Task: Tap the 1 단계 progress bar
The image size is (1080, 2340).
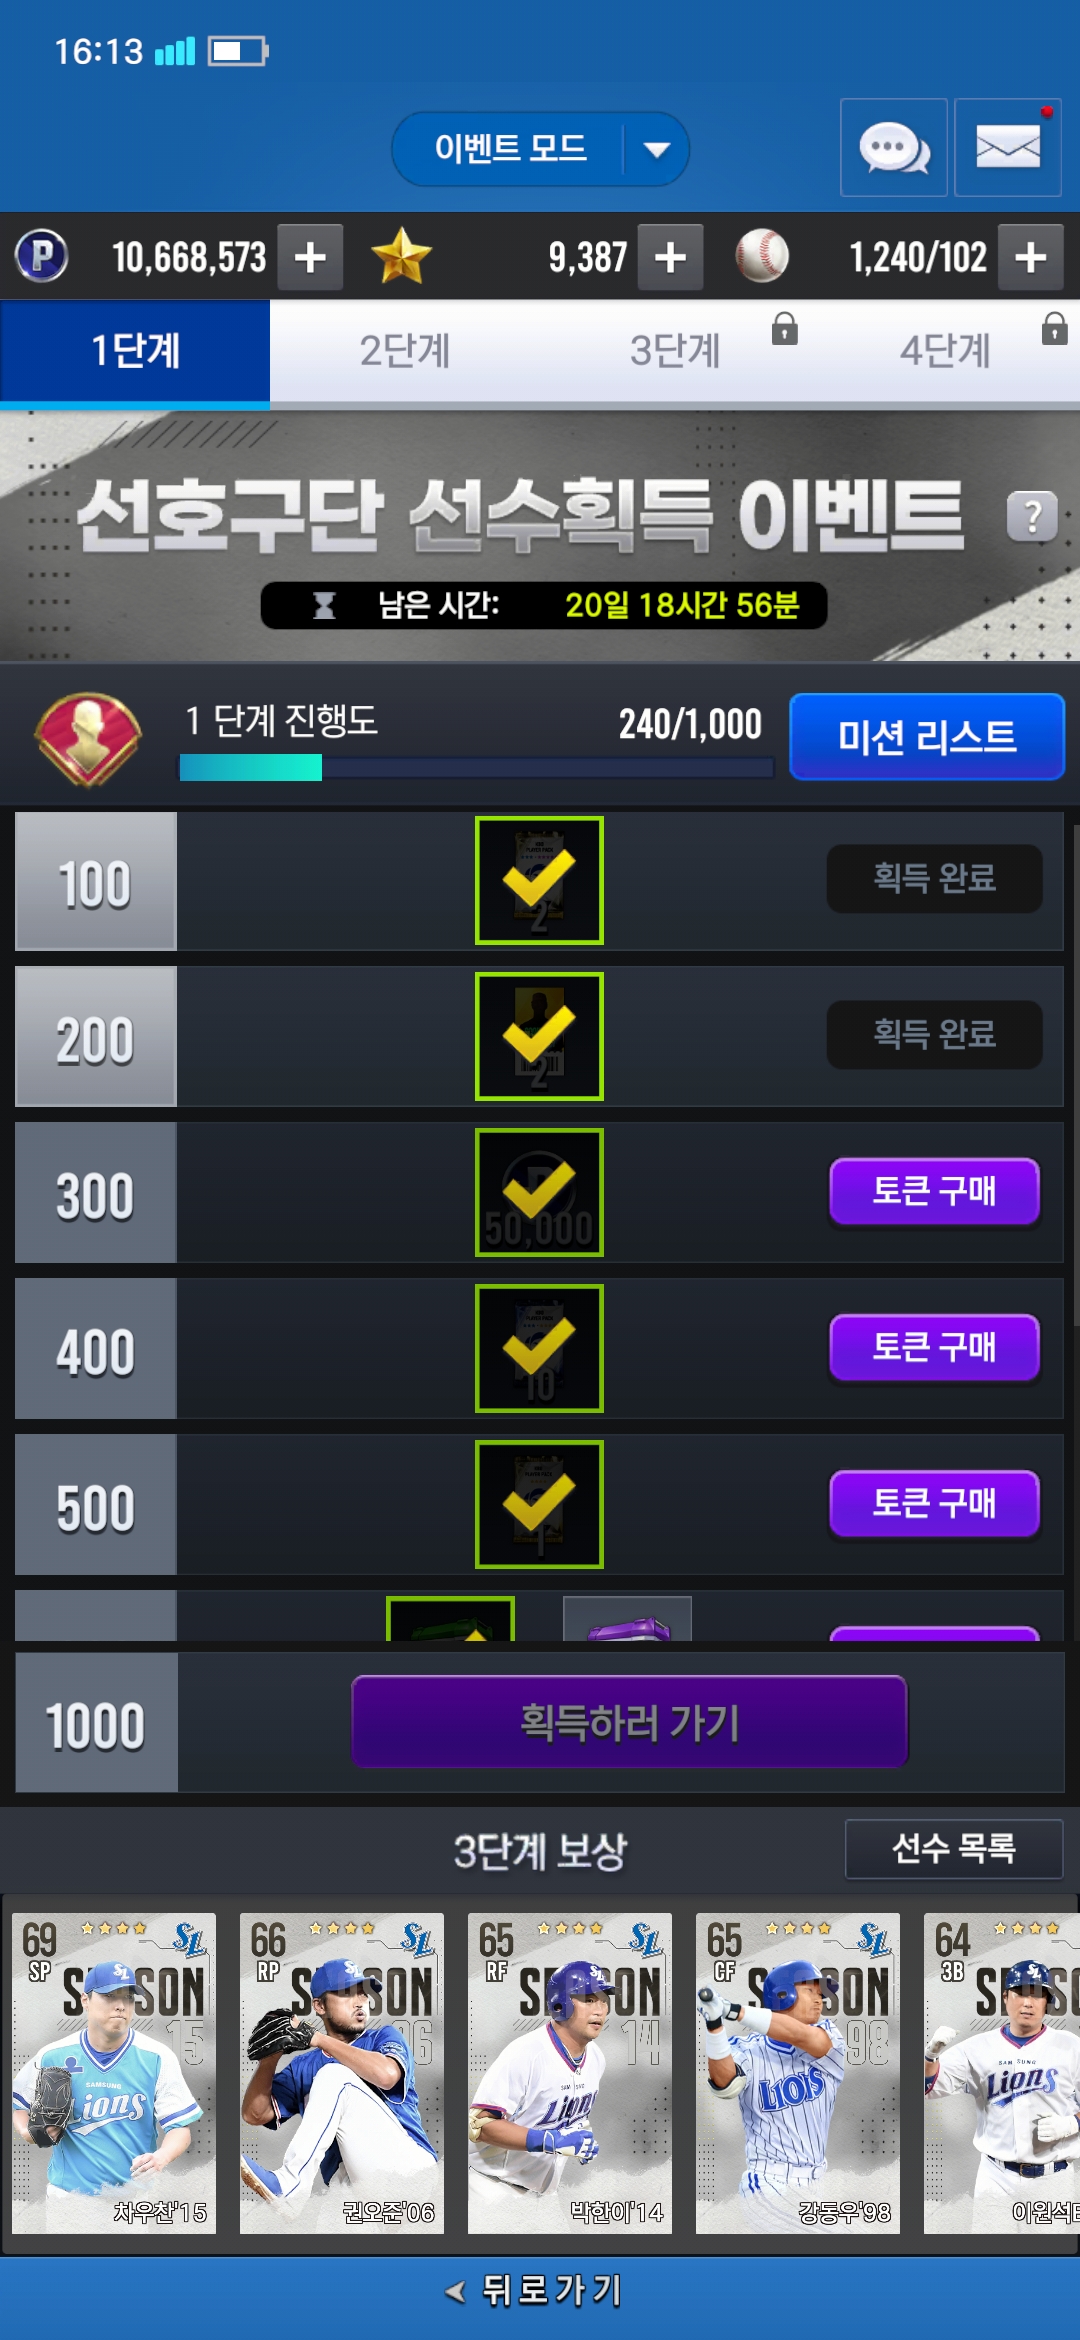Action: [x=476, y=768]
